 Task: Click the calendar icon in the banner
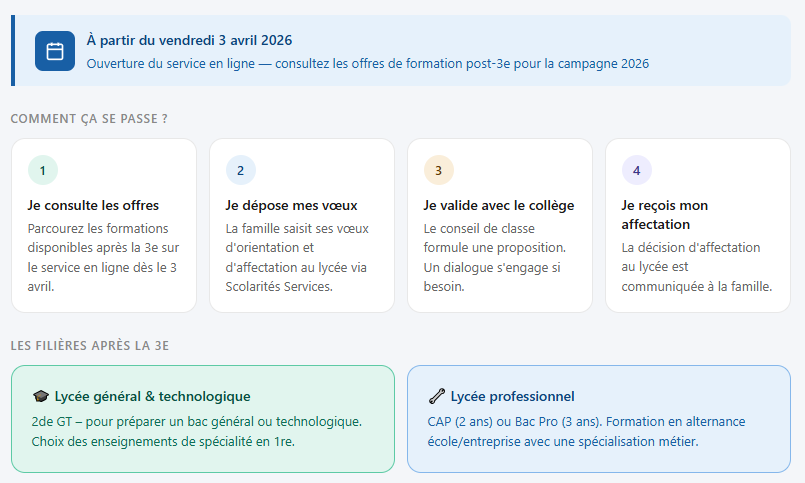point(55,51)
